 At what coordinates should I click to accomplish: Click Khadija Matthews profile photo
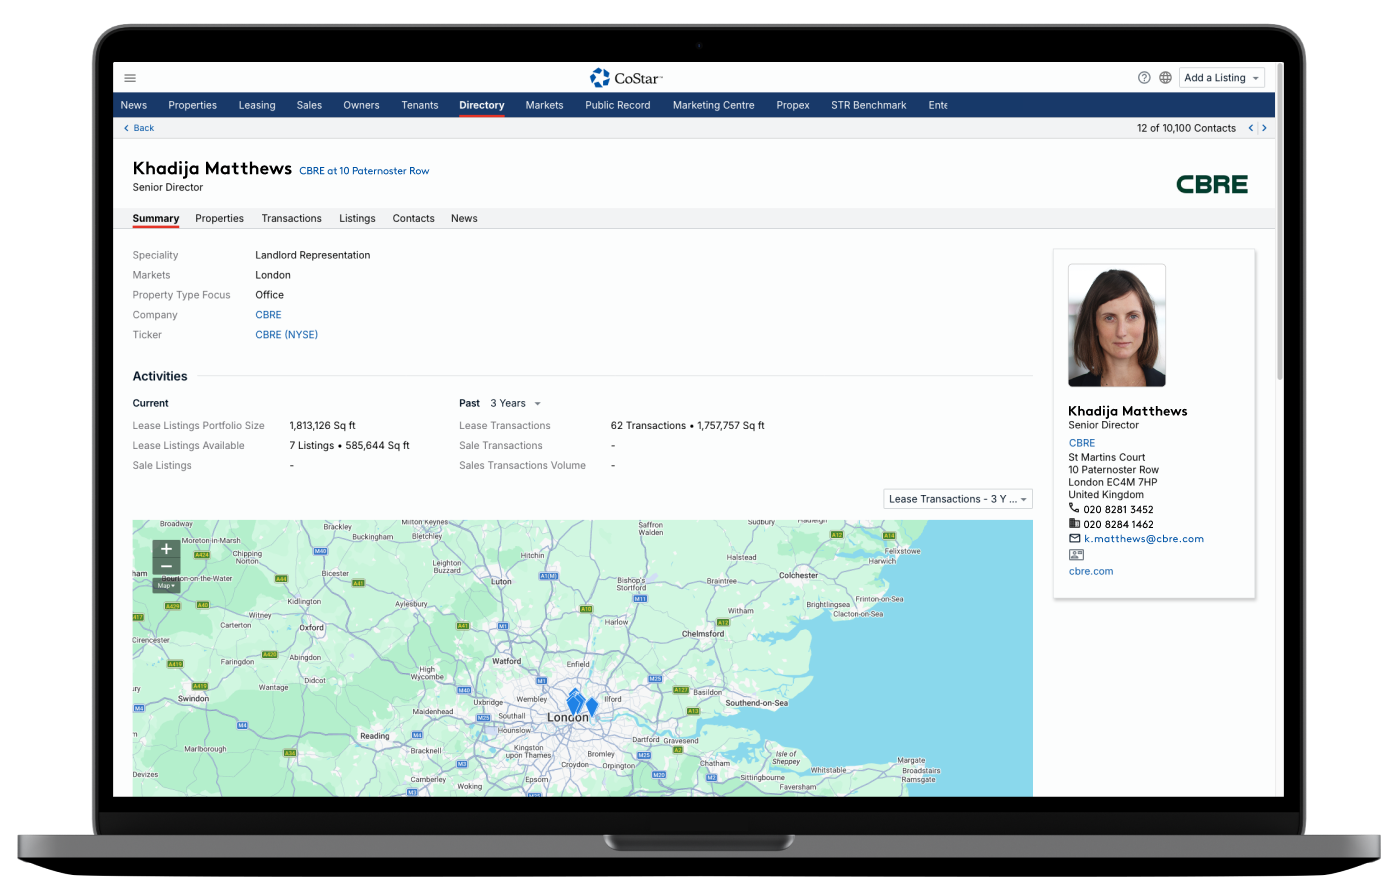[x=1116, y=325]
